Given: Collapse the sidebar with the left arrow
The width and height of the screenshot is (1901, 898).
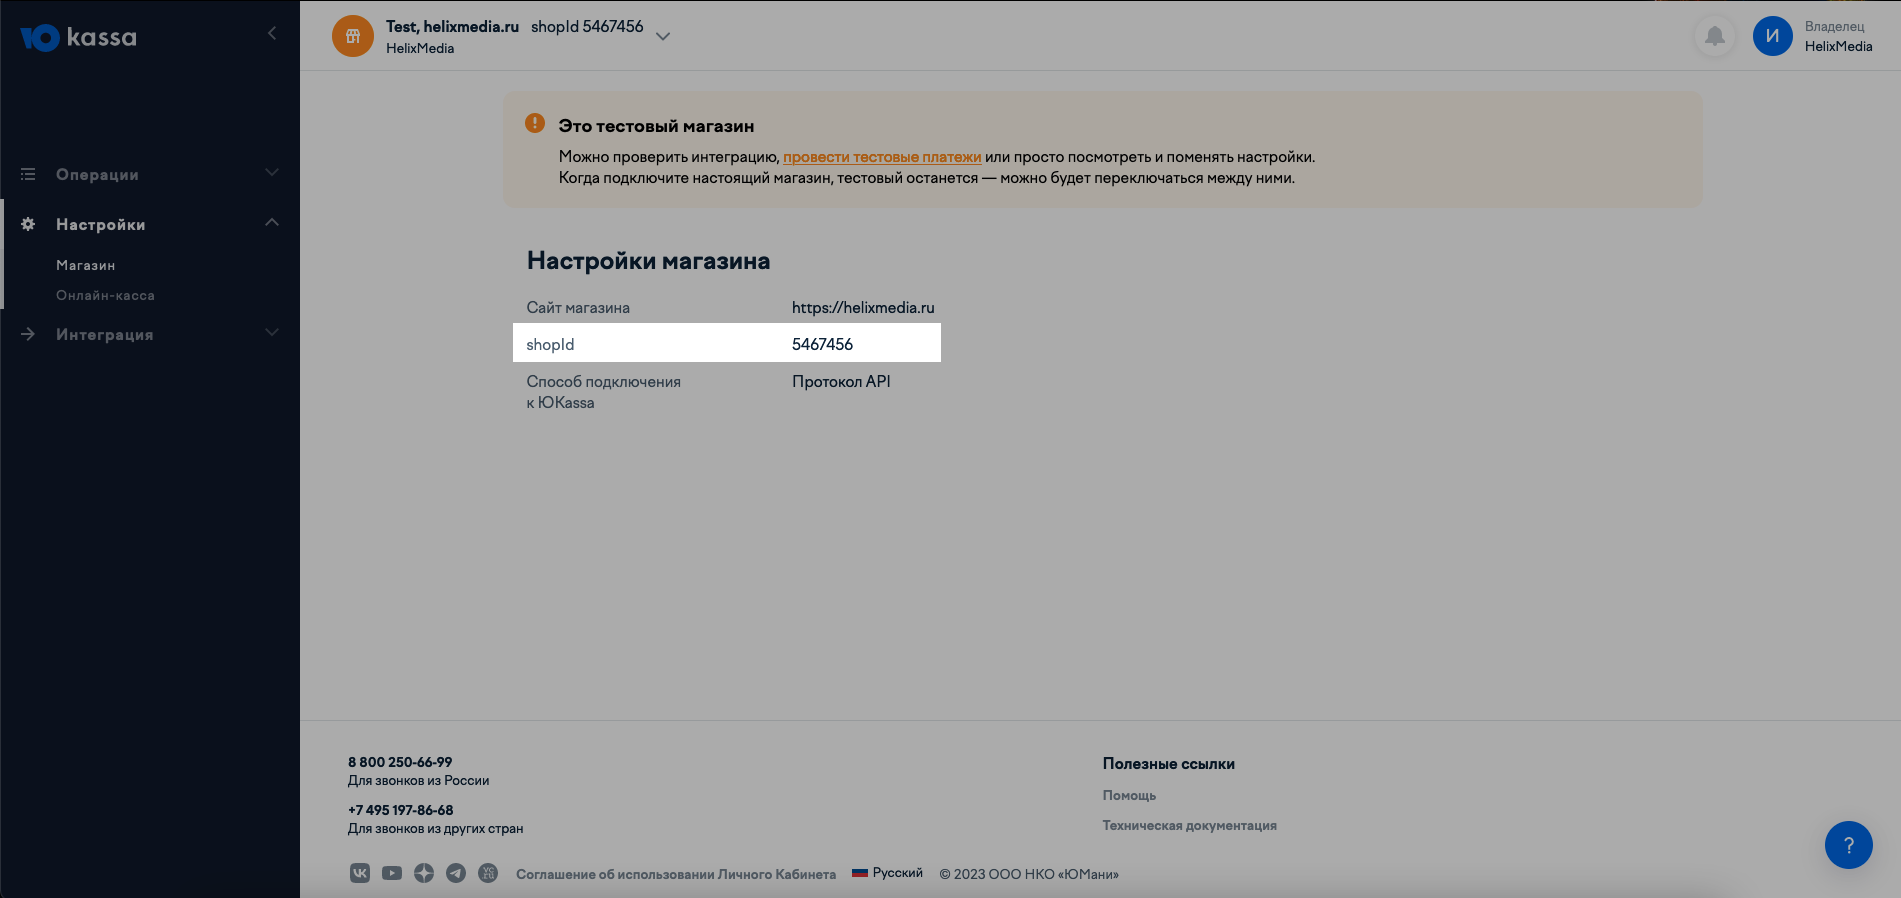Looking at the screenshot, I should [x=272, y=34].
